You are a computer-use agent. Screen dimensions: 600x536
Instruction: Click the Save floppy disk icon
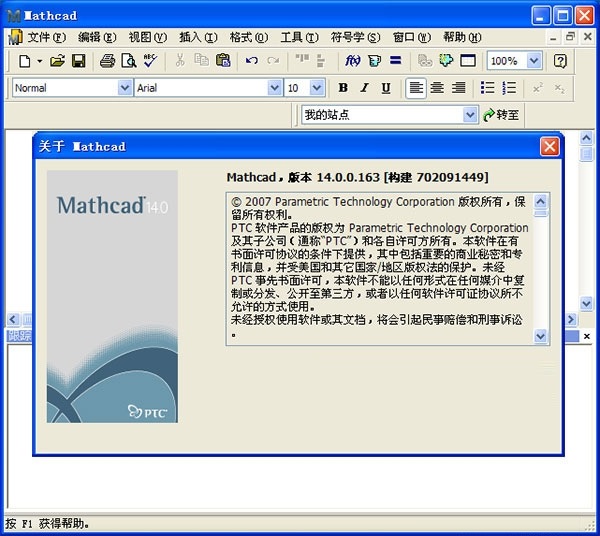[x=78, y=61]
